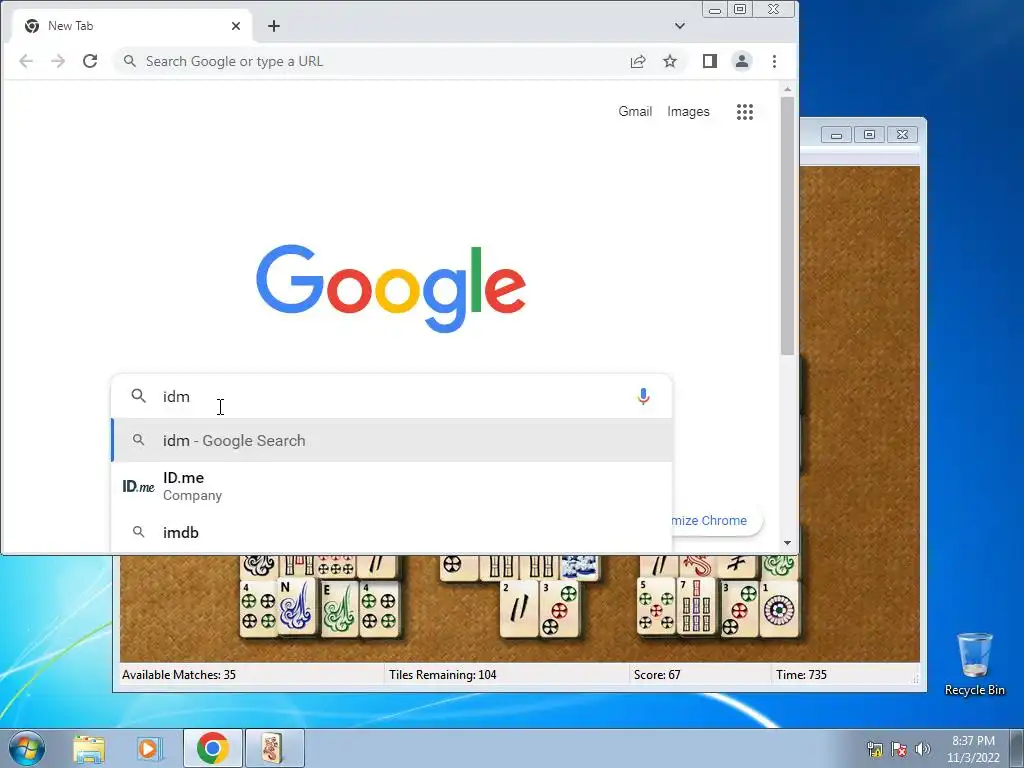
Task: Click 'Available Matches: 35' in Mahjong status bar
Action: click(x=179, y=675)
